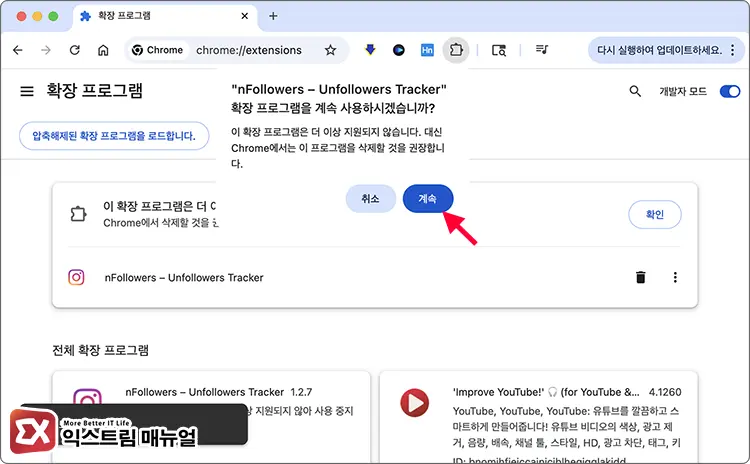Open the media control playlist icon
Screen dimensions: 750x464
tap(542, 50)
